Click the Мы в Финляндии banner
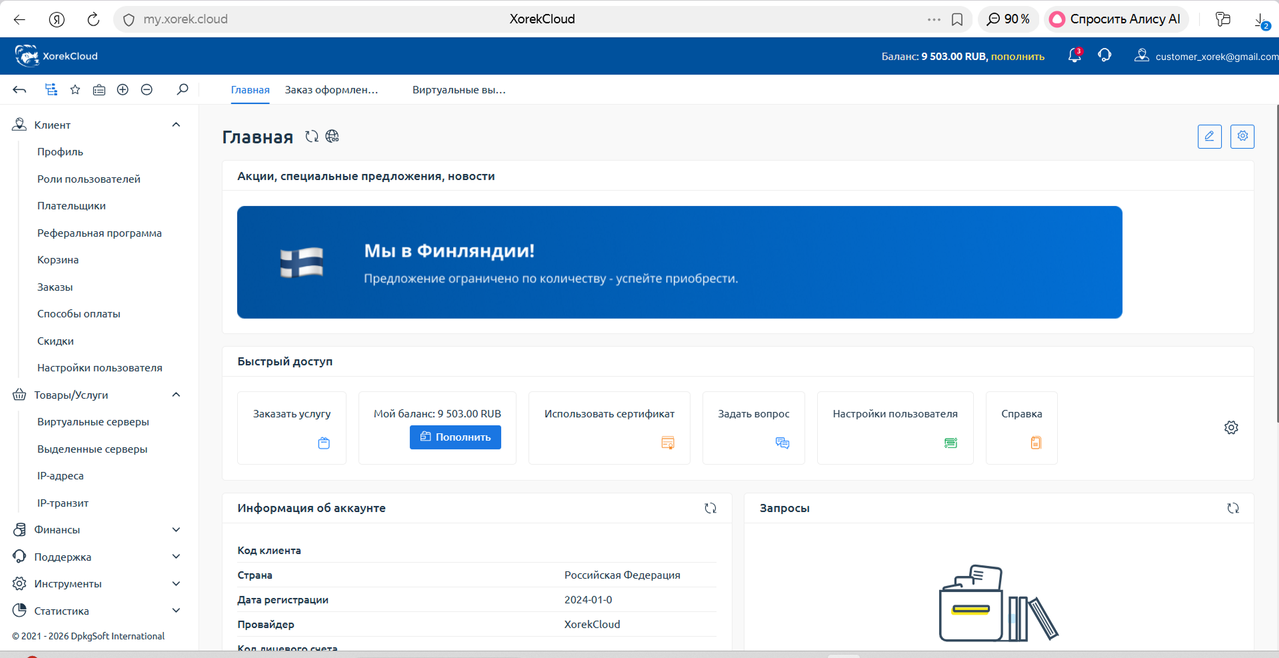The image size is (1279, 658). [x=679, y=262]
